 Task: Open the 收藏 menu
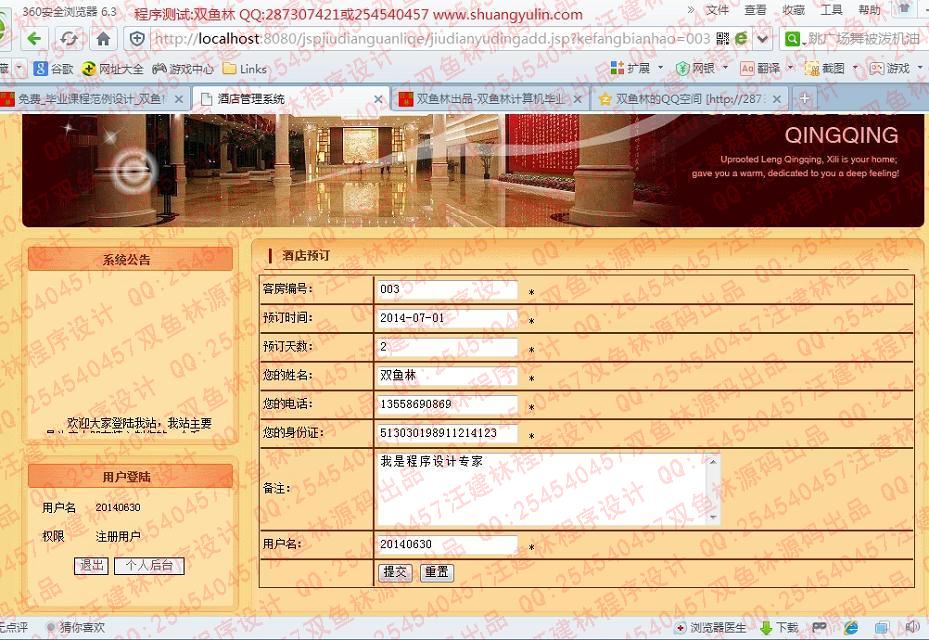pos(793,10)
